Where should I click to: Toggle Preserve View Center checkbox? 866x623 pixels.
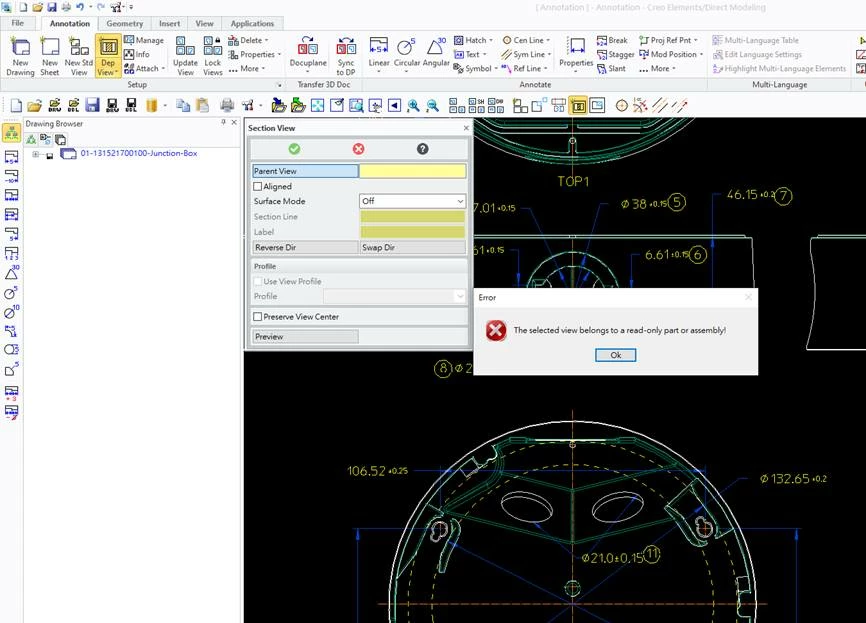(x=257, y=317)
